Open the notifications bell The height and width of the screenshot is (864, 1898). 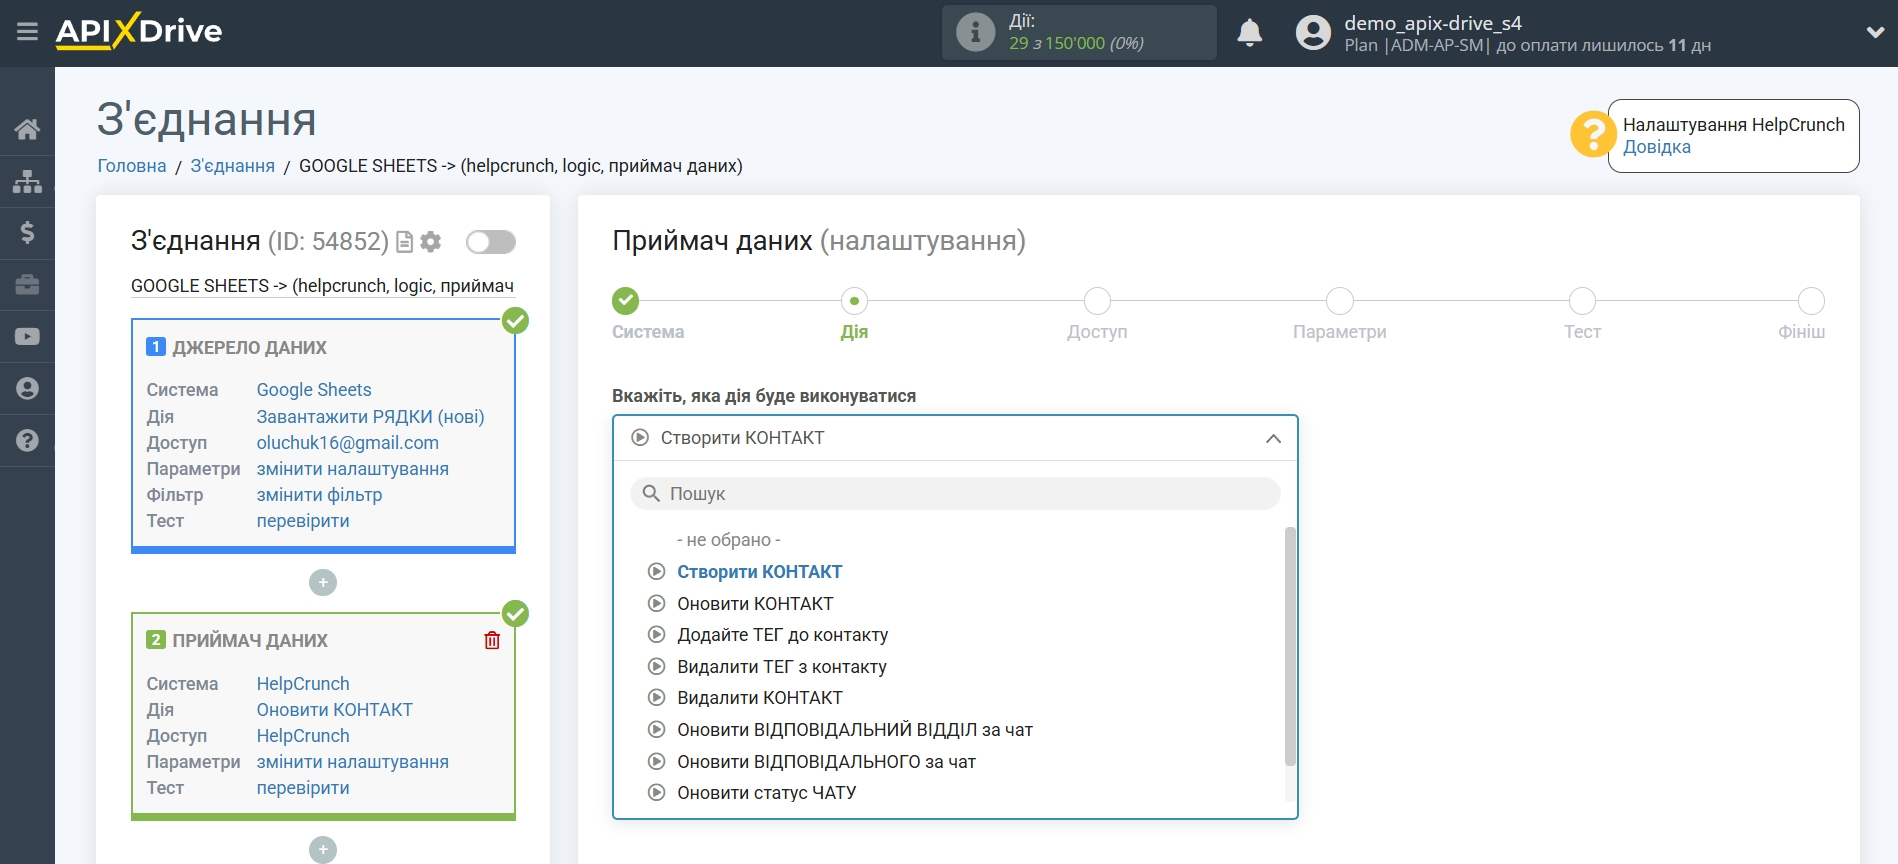[1249, 33]
